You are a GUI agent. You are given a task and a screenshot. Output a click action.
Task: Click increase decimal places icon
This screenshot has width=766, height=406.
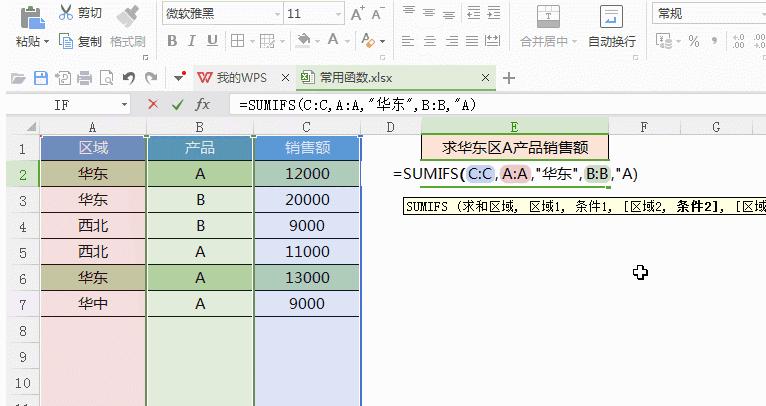click(x=738, y=41)
